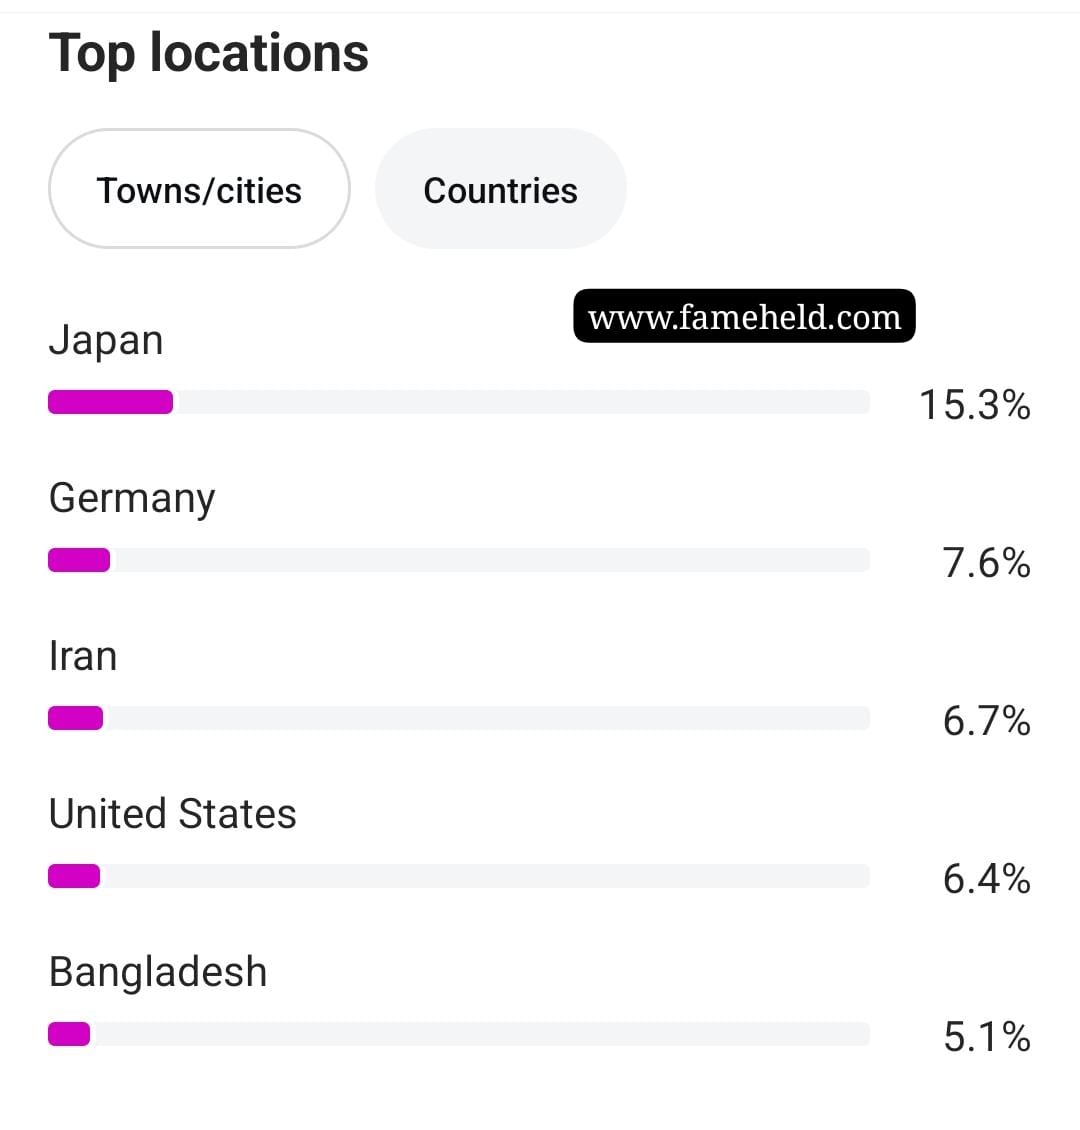Click the United States magenta progress bar
The width and height of the screenshot is (1080, 1130).
[x=74, y=876]
